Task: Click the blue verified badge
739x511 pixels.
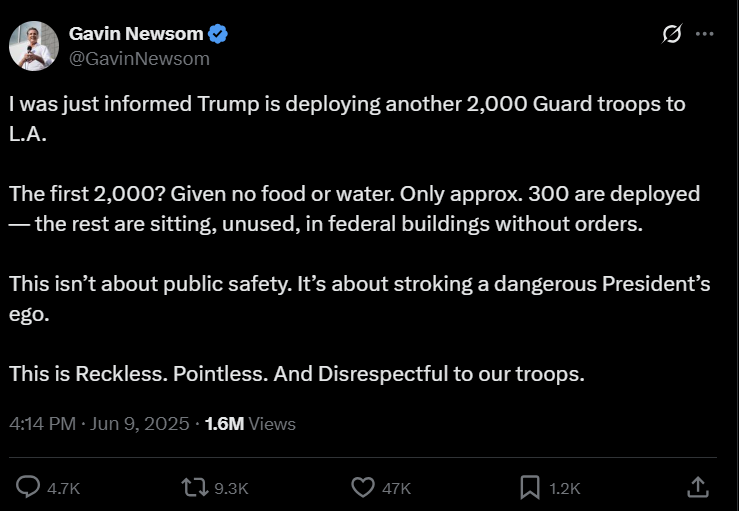Action: [x=218, y=34]
